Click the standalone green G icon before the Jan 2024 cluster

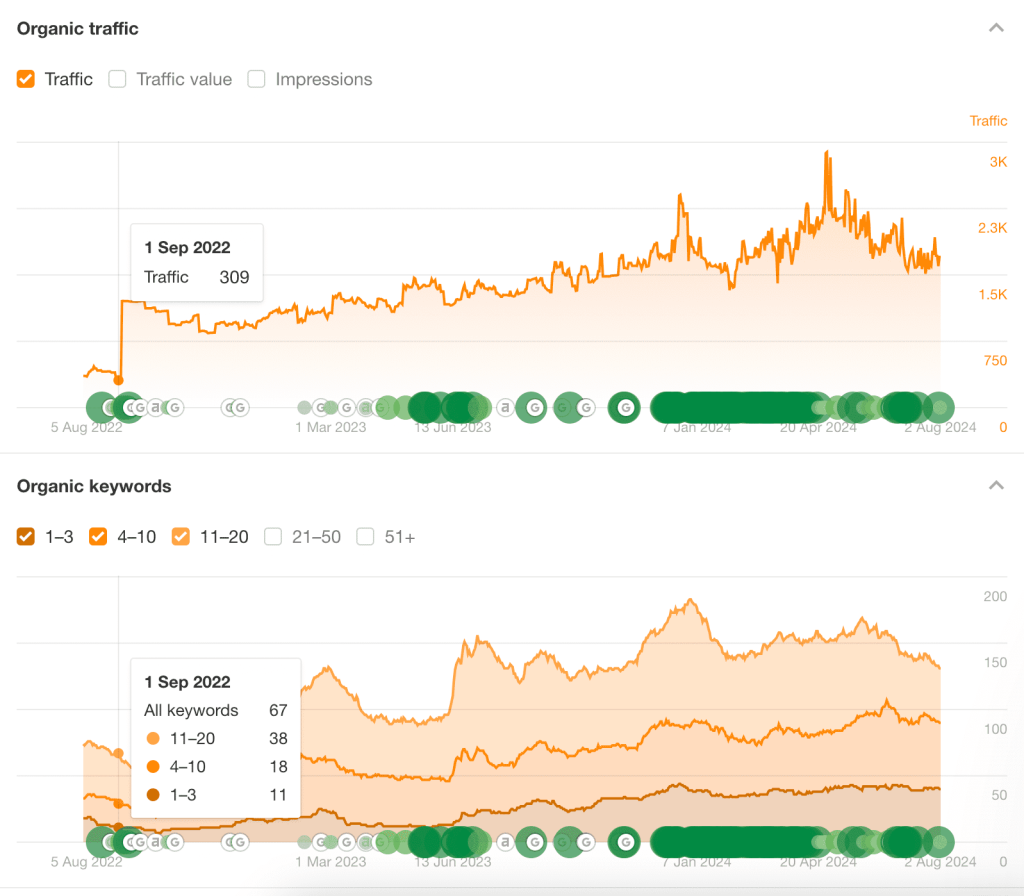pyautogui.click(x=623, y=407)
